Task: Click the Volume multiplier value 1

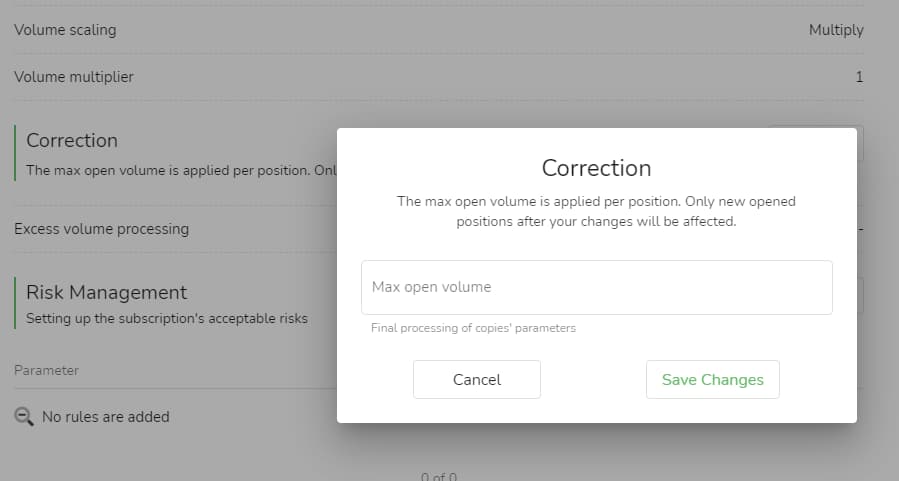Action: [859, 77]
